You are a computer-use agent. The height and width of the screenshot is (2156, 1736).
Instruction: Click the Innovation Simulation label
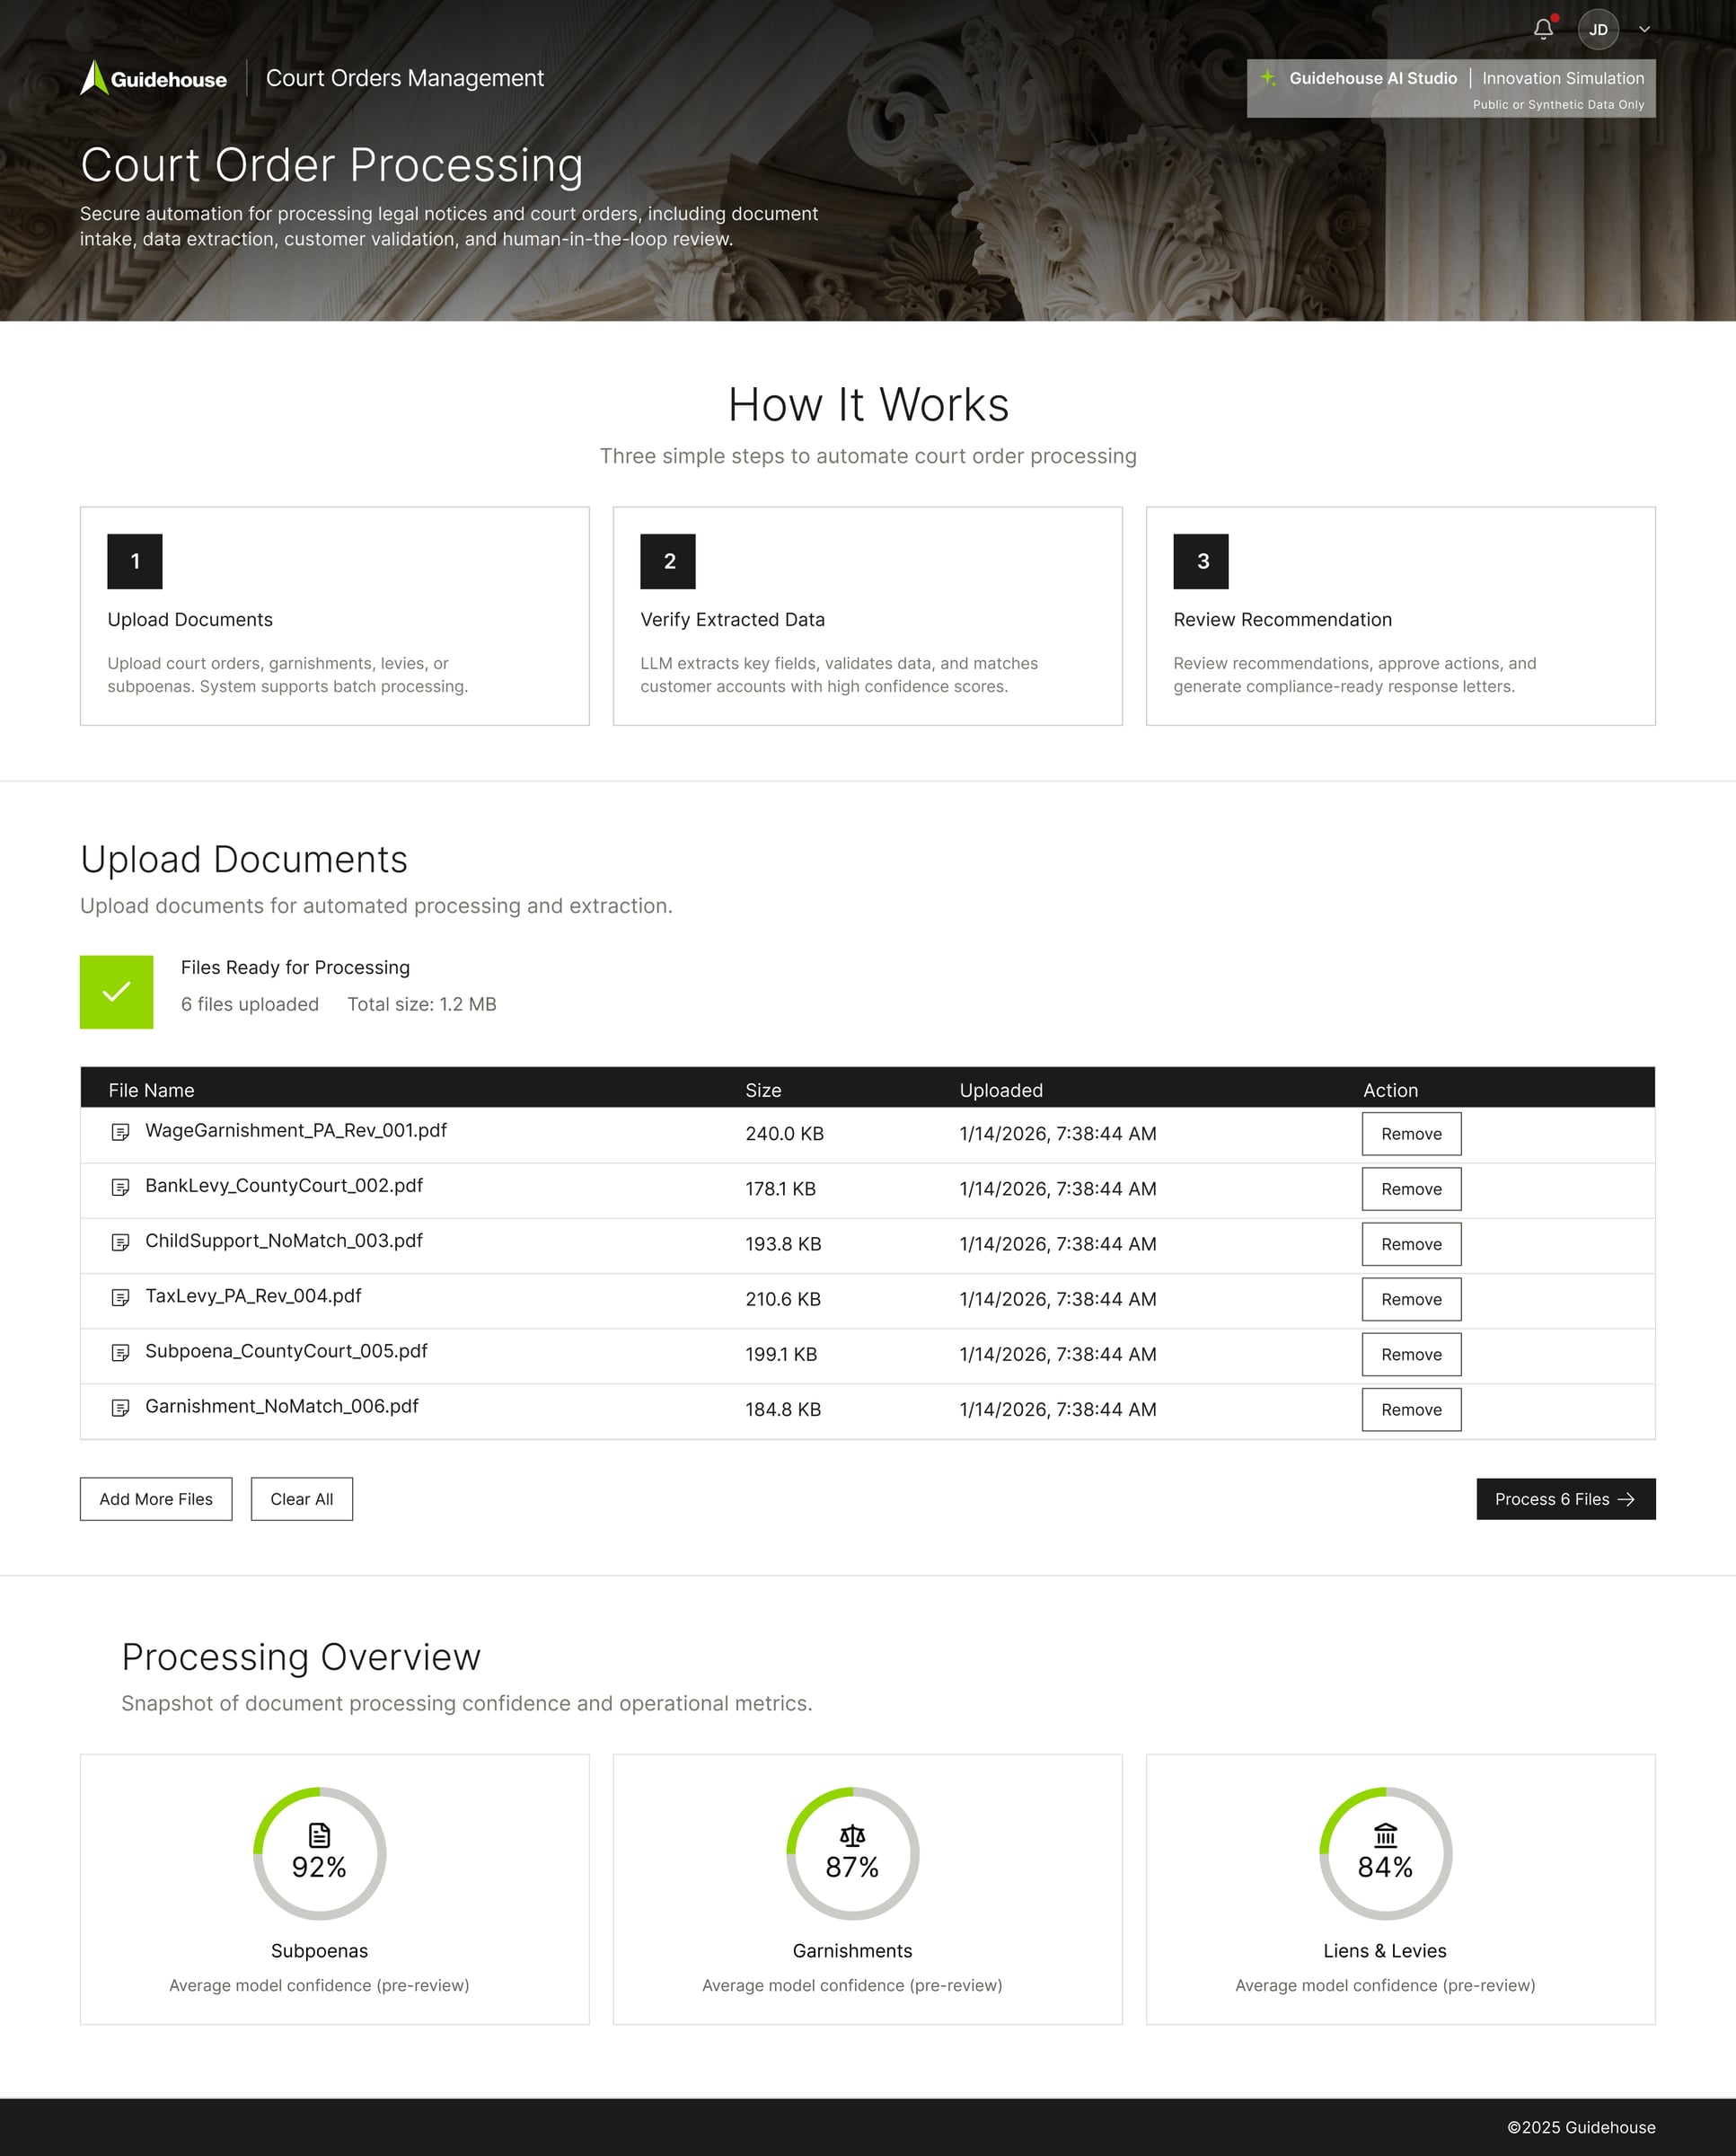pyautogui.click(x=1562, y=78)
